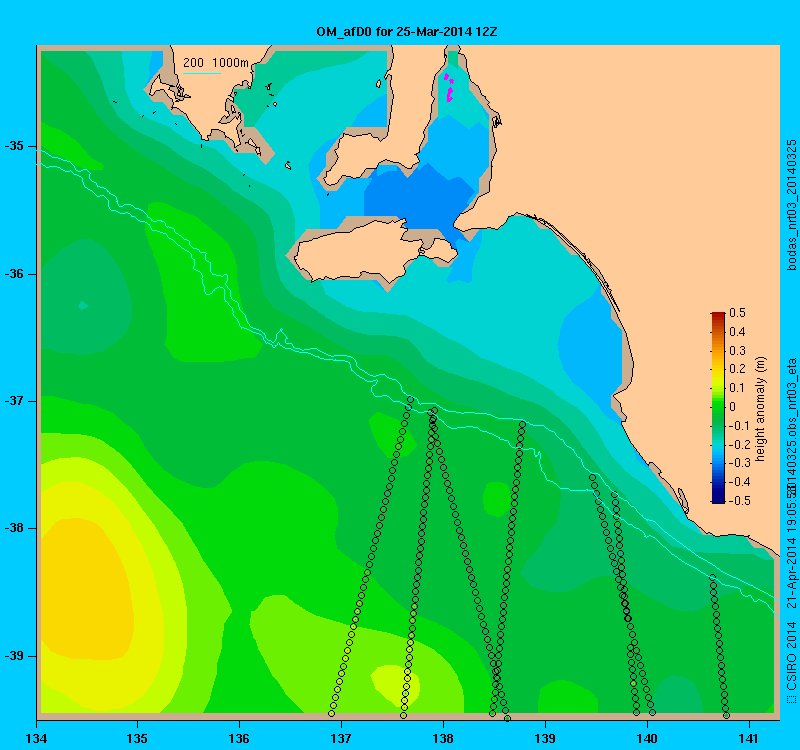
Task: Click the latitude axis label -36
Action: [x=14, y=274]
